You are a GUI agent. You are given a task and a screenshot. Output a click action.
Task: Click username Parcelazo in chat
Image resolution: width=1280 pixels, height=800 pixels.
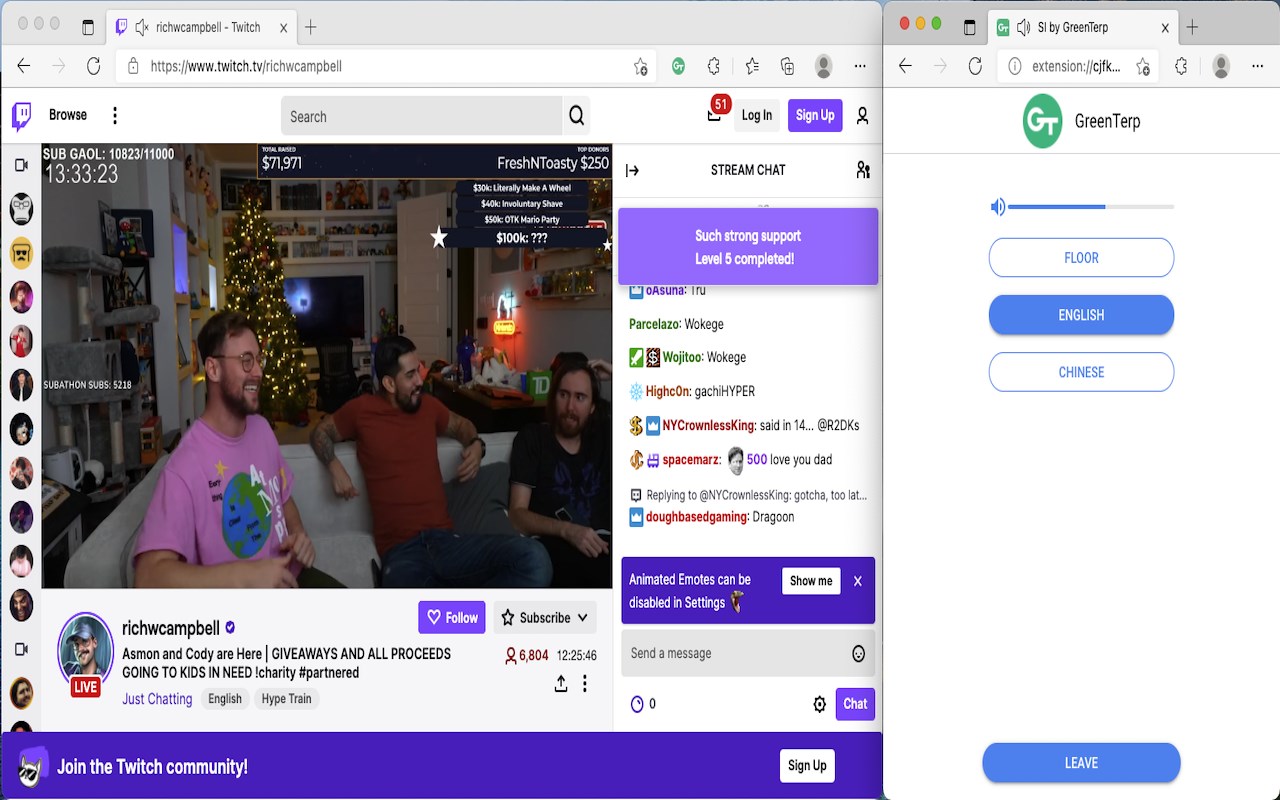point(655,324)
